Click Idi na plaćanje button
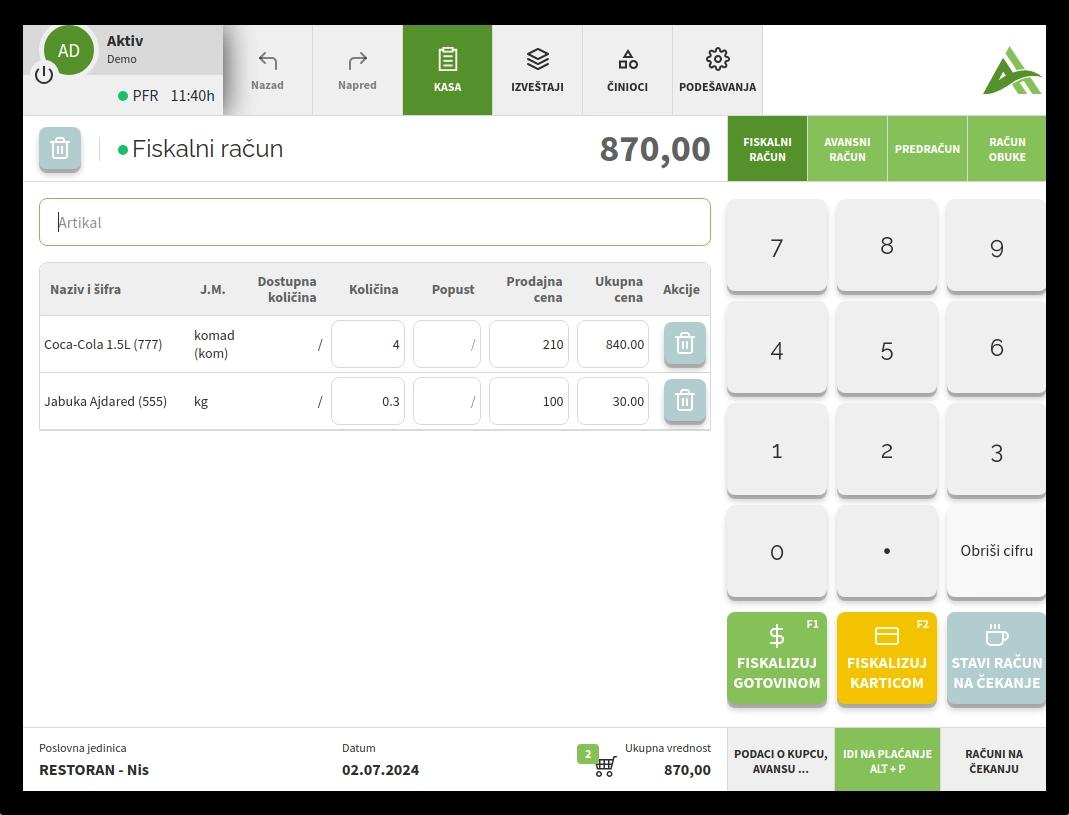The width and height of the screenshot is (1069, 815). [x=887, y=761]
